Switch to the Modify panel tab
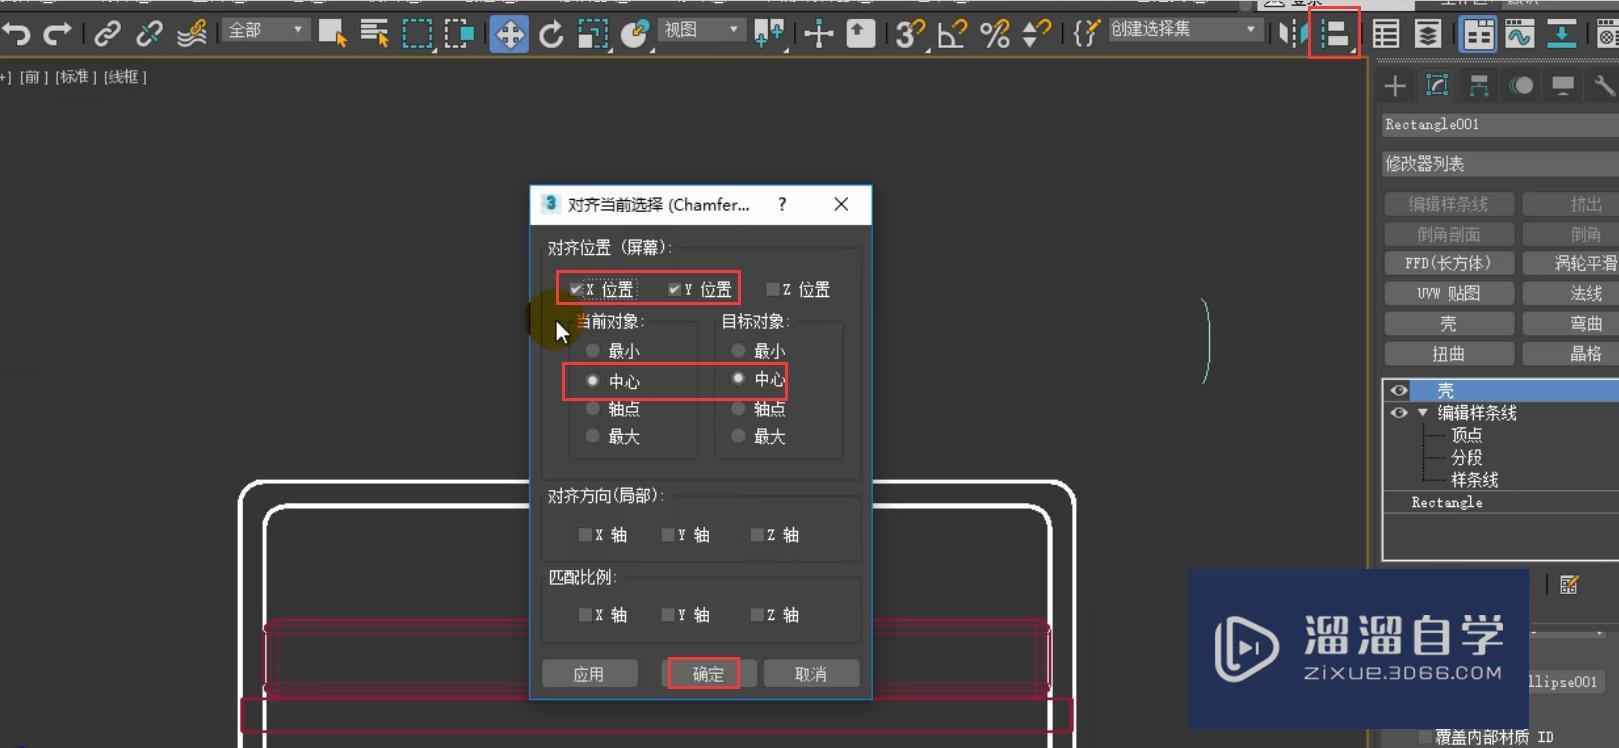Viewport: 1619px width, 748px height. click(1437, 86)
